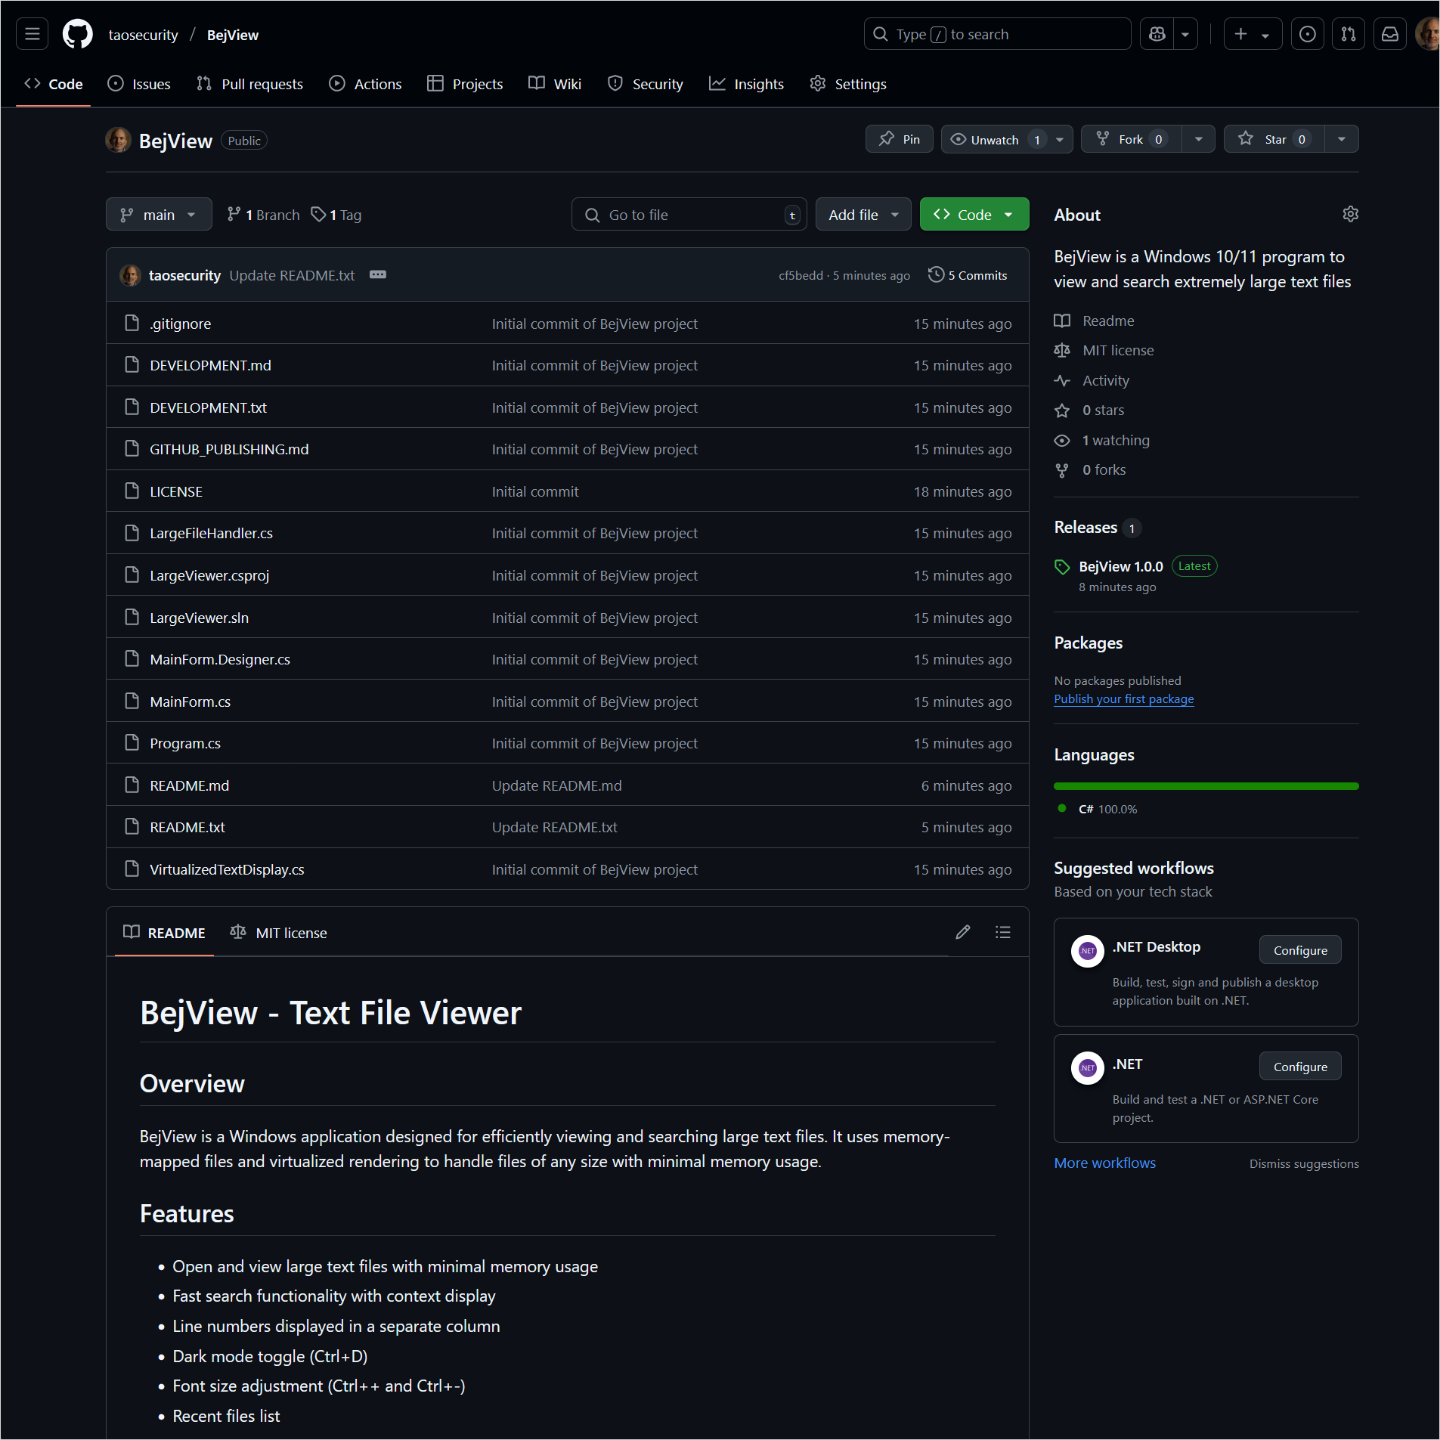Open the Issues inbox circle-dot icon in header
This screenshot has height=1440, width=1440.
pyautogui.click(x=1307, y=34)
